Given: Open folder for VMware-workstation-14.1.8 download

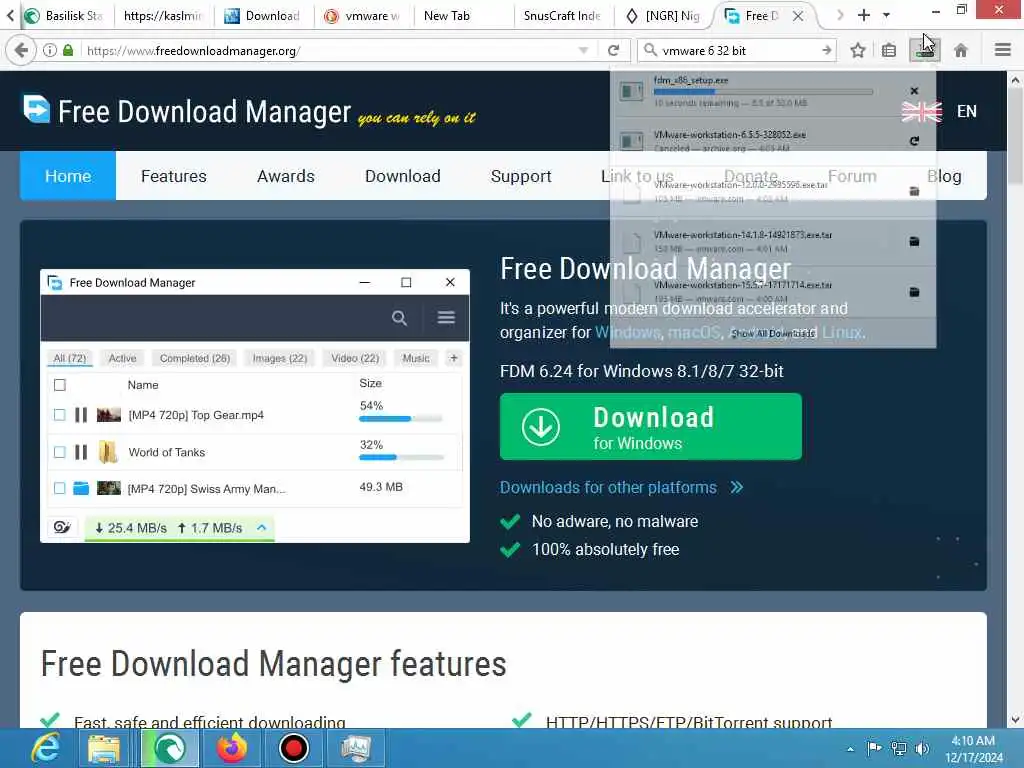Looking at the screenshot, I should 914,242.
